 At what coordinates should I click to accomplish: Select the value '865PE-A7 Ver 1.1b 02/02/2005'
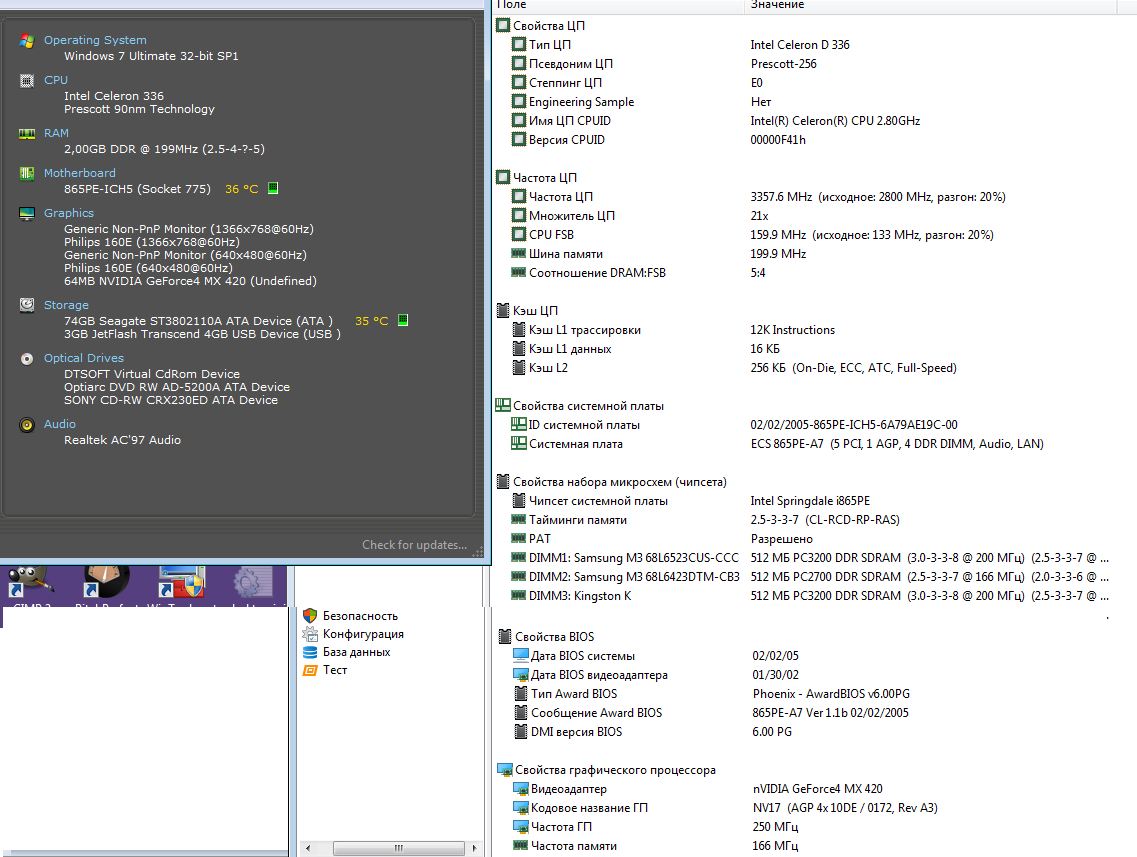pos(830,713)
